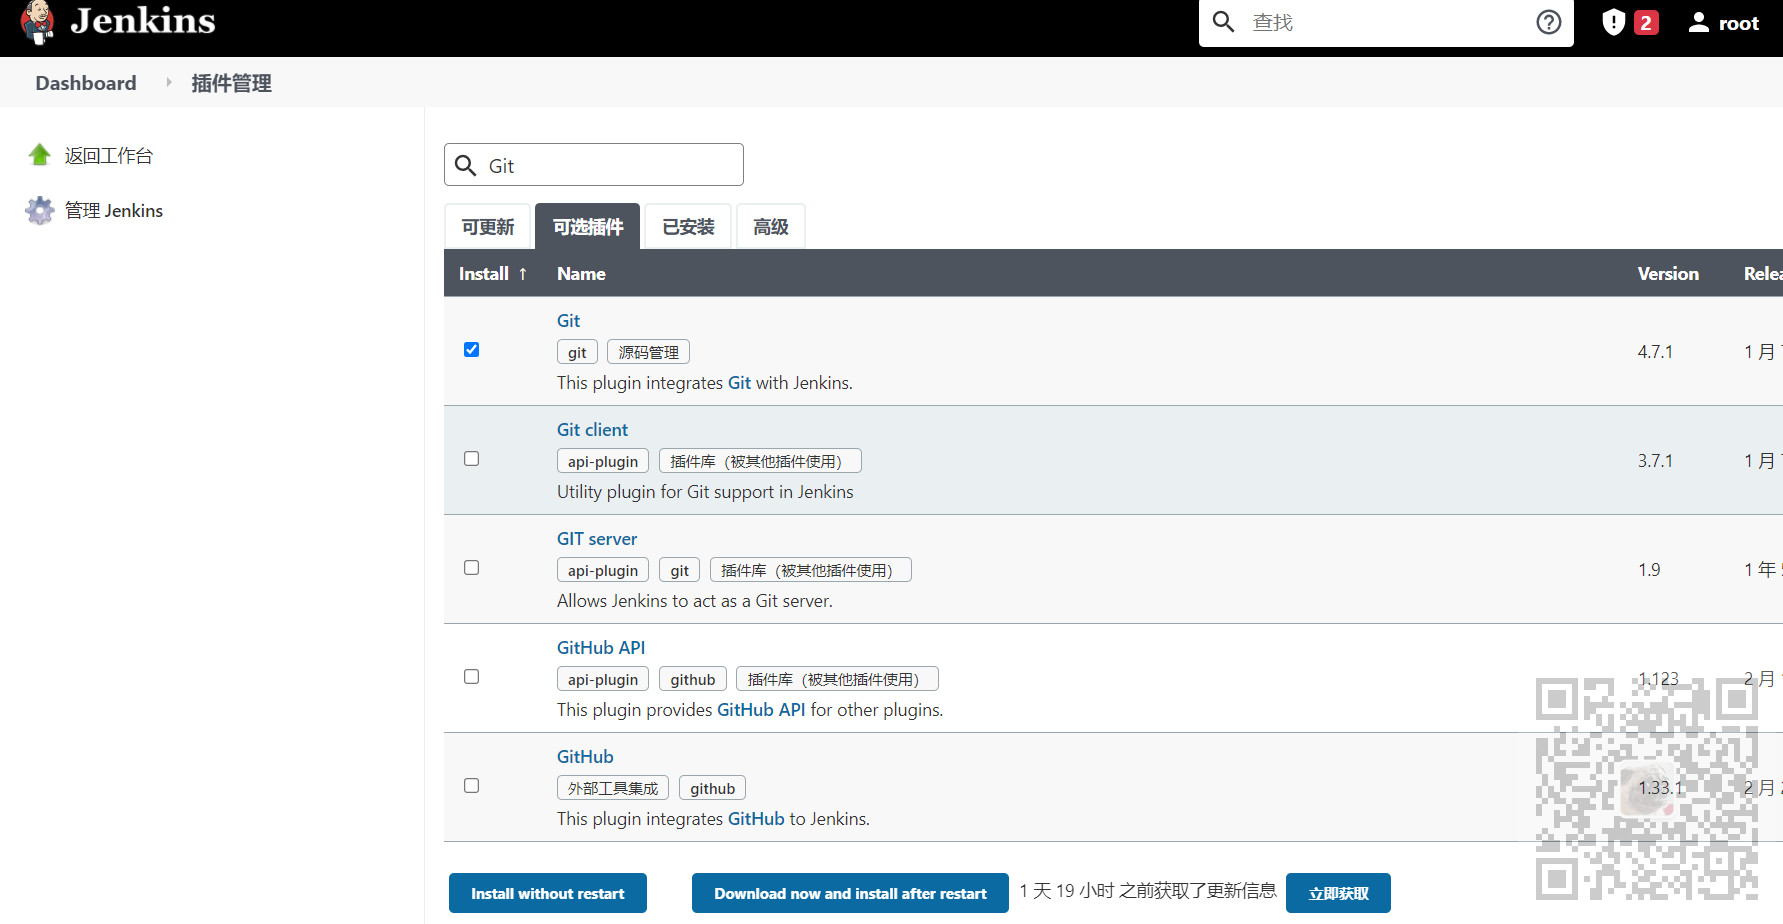Viewport: 1783px width, 924px height.
Task: Click github tag on GitHub row
Action: point(713,788)
